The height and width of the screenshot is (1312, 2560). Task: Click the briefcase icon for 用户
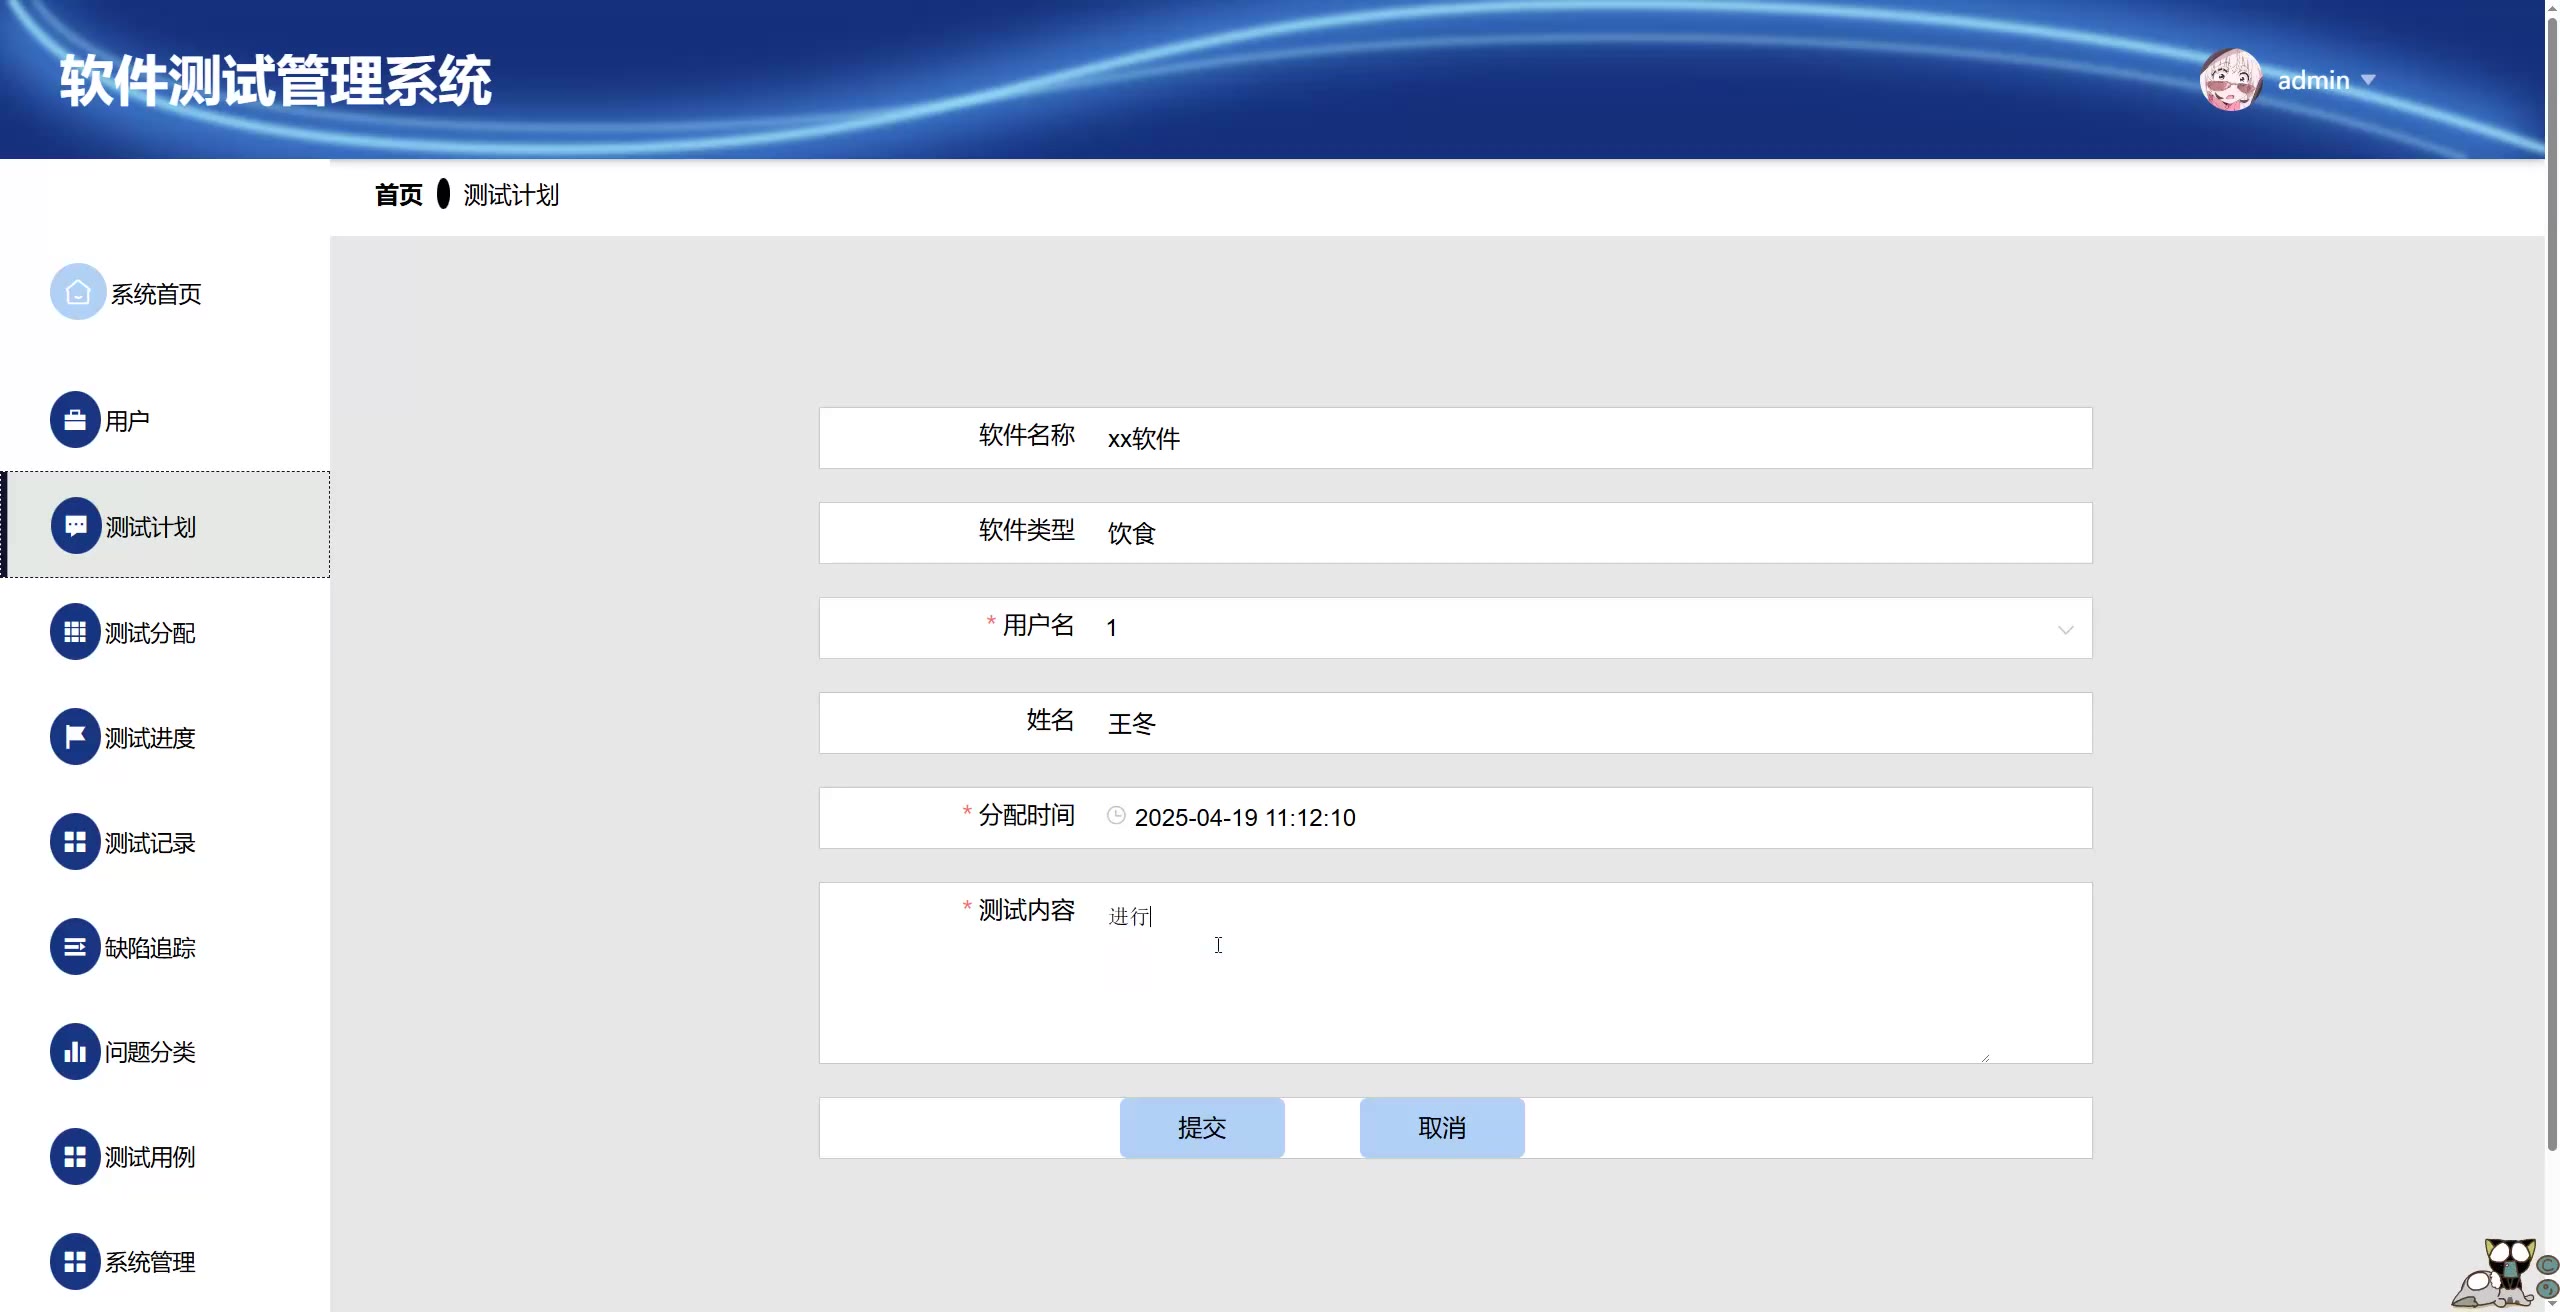75,420
